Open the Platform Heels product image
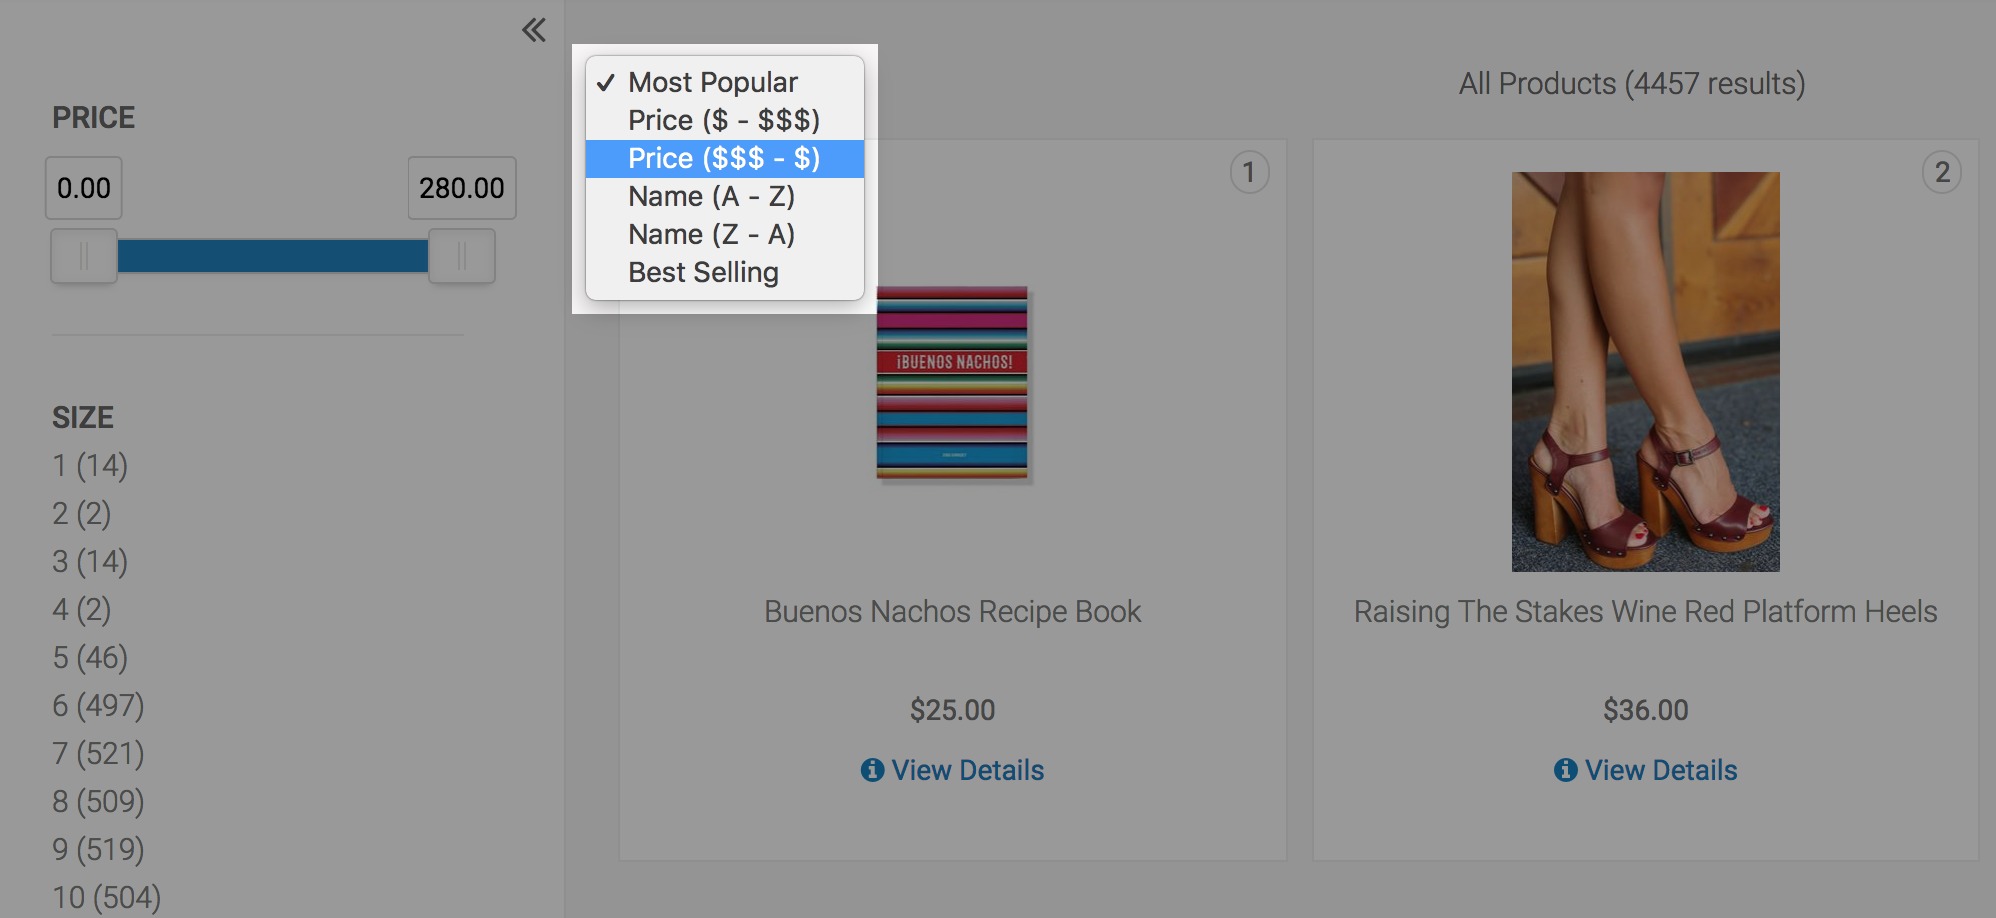This screenshot has width=1996, height=918. (x=1645, y=372)
